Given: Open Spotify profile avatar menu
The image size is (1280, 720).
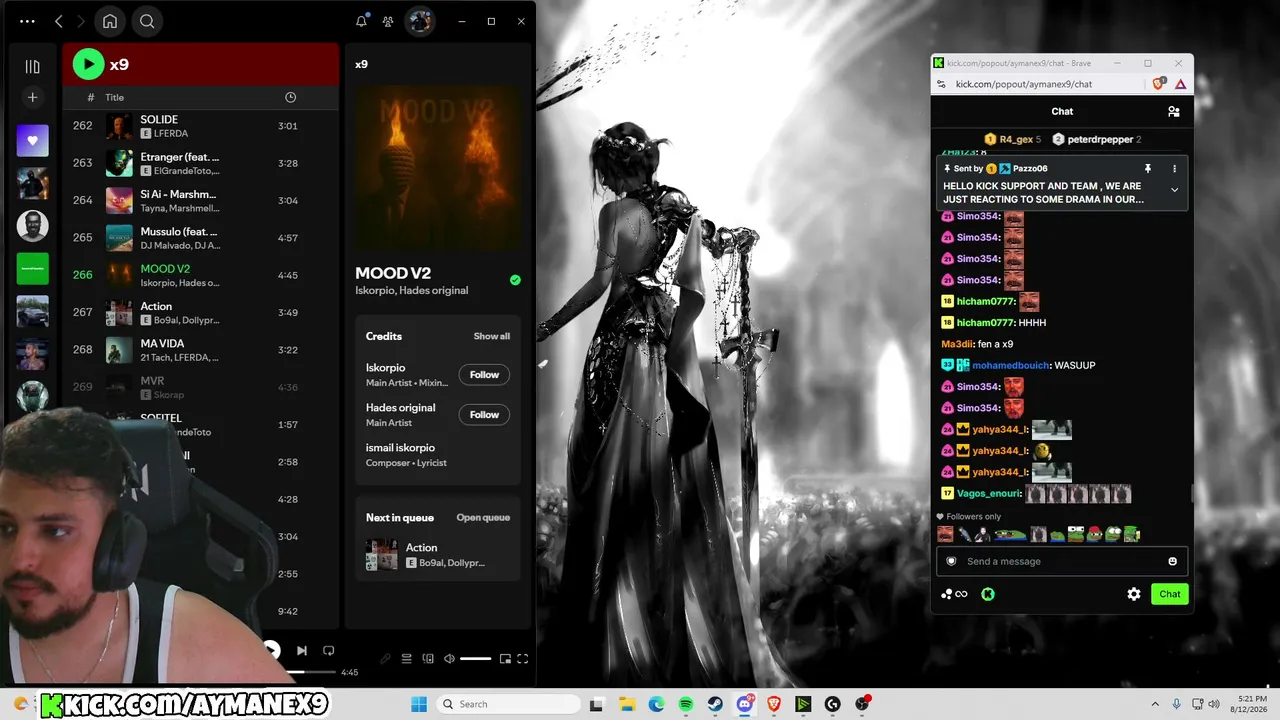Looking at the screenshot, I should point(420,21).
